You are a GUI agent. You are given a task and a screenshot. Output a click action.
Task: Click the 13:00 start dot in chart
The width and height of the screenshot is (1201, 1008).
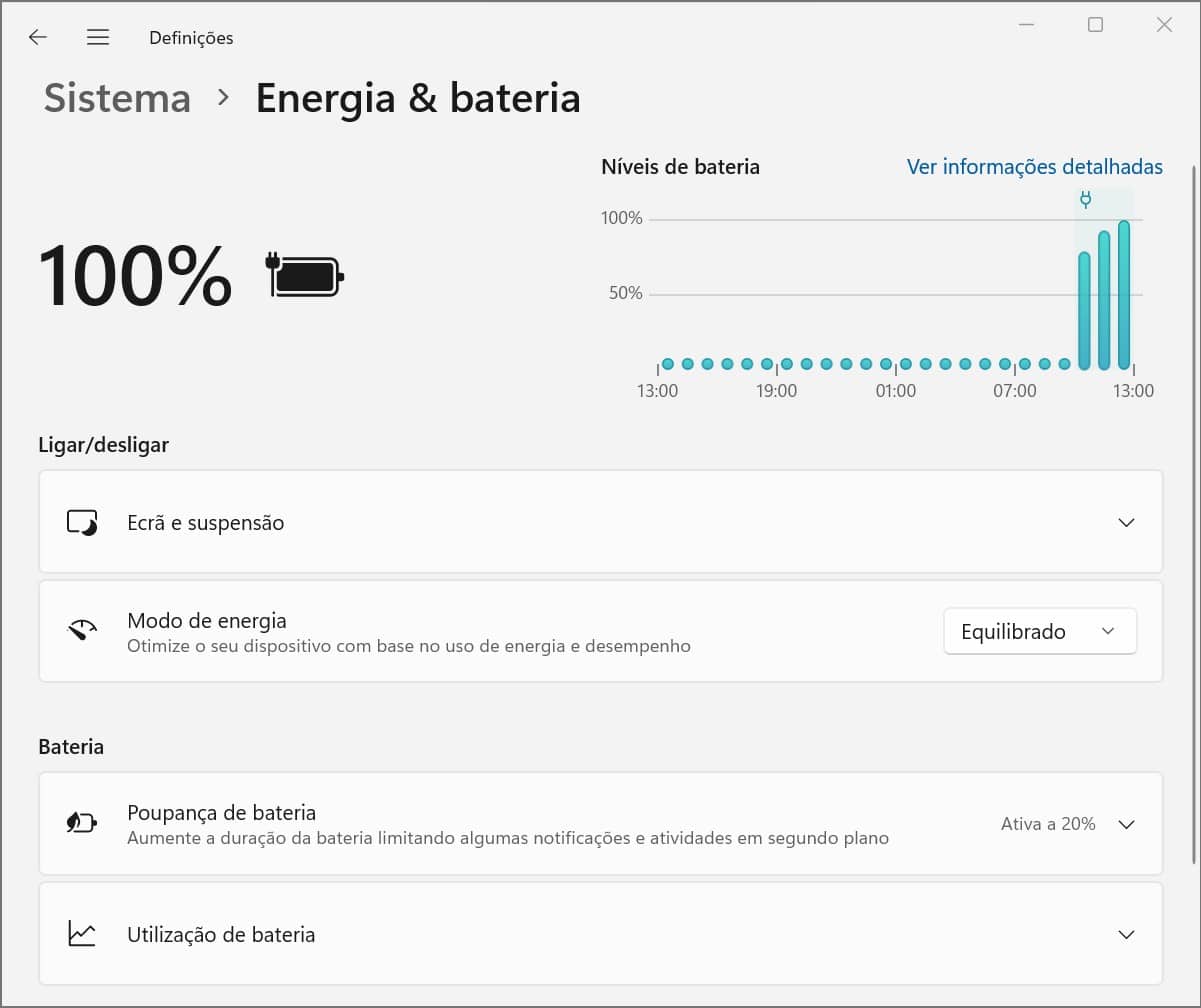(668, 364)
